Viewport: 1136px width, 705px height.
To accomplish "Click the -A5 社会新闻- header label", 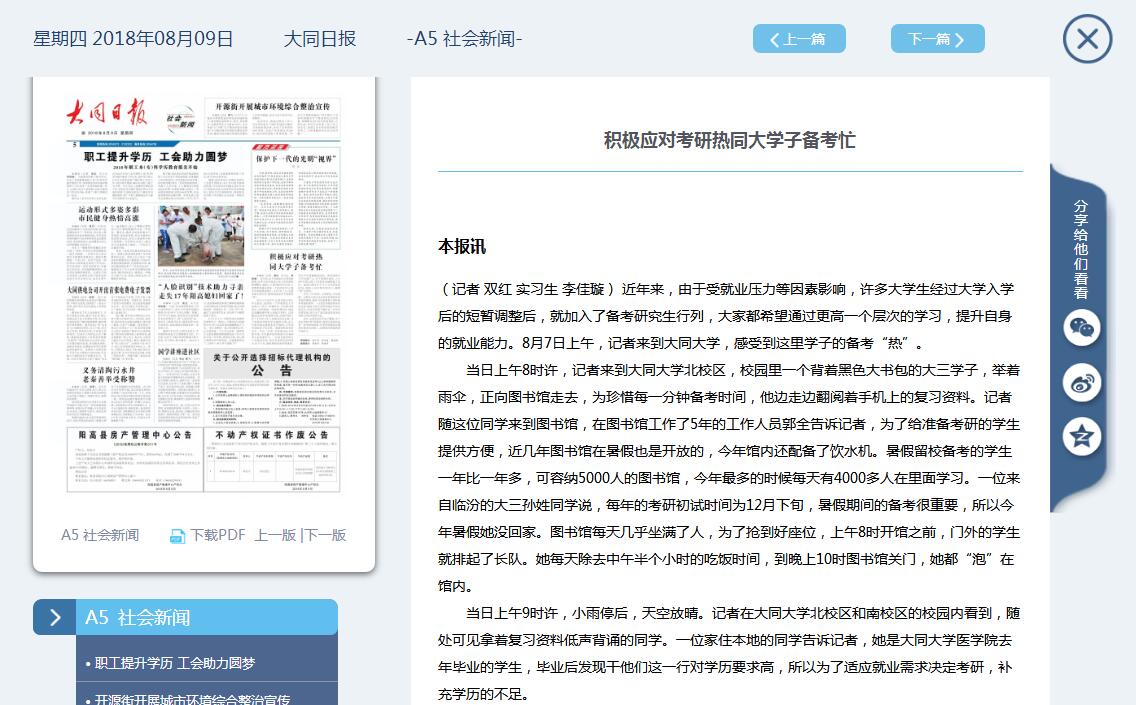I will (x=464, y=38).
